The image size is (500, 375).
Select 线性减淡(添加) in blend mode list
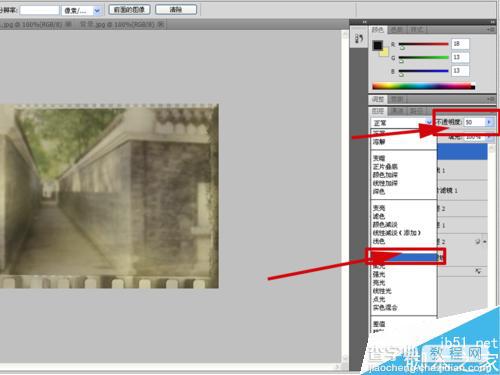397,233
